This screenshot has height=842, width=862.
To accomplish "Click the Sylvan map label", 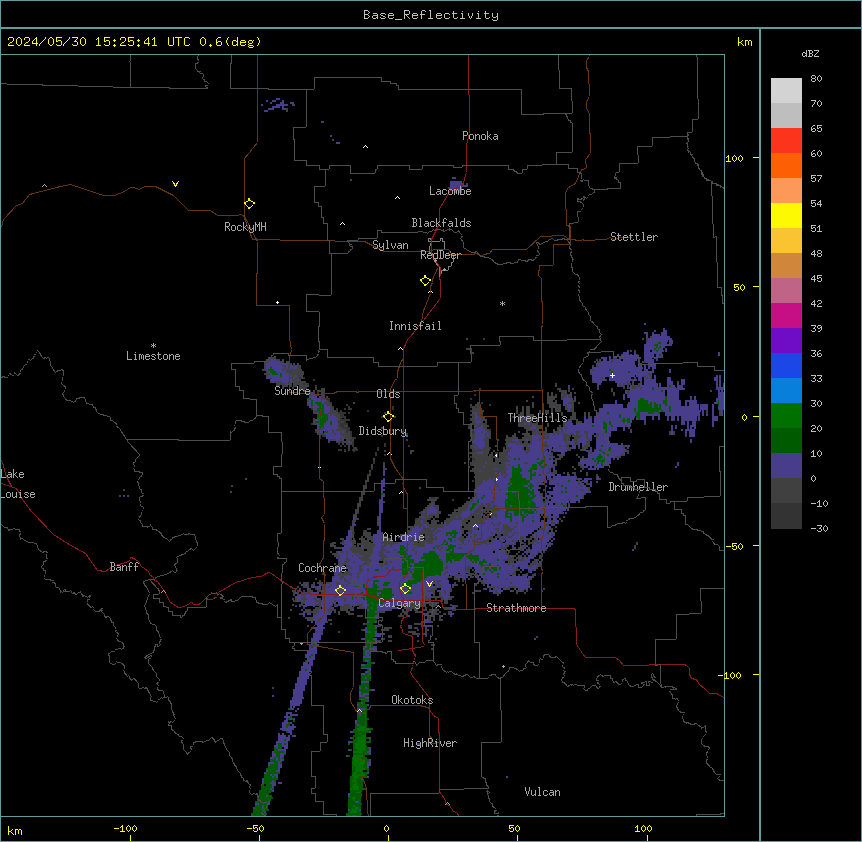I will coord(390,245).
